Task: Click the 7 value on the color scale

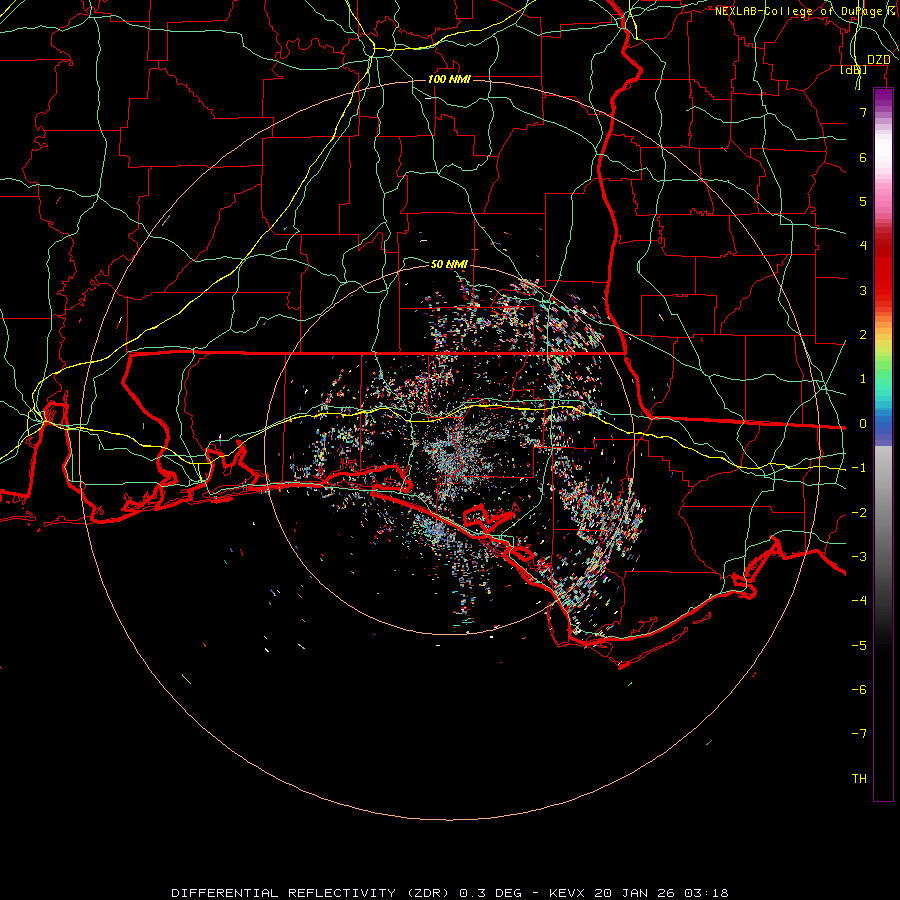Action: coord(863,112)
